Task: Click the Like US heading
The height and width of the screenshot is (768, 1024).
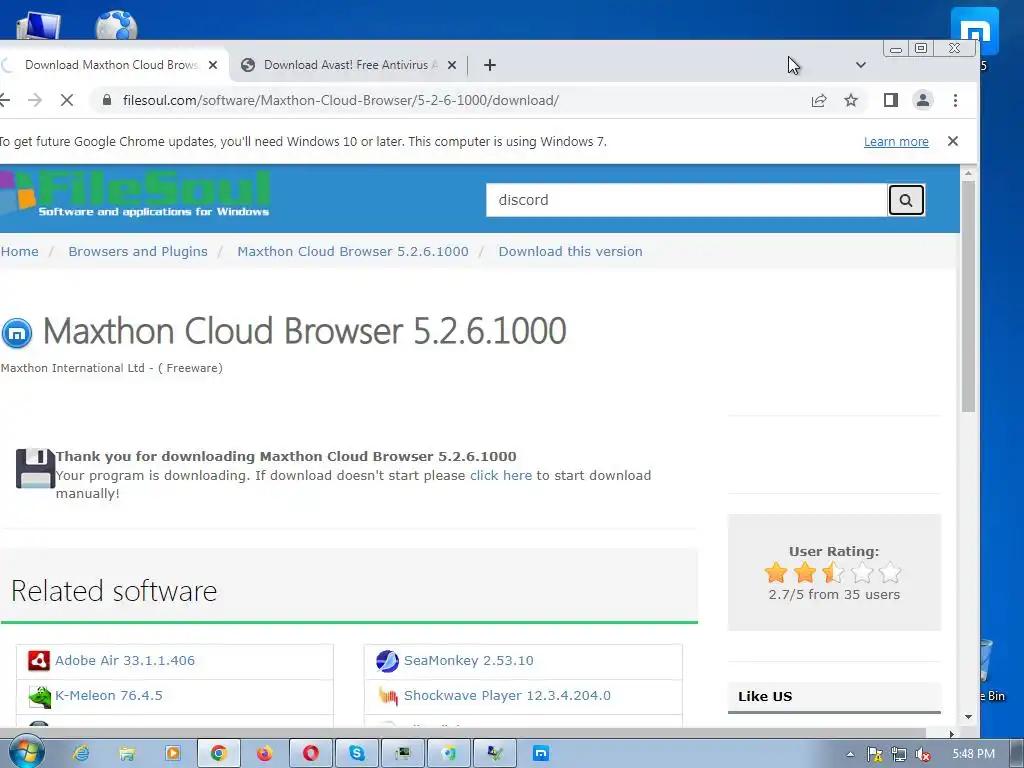Action: pos(765,696)
